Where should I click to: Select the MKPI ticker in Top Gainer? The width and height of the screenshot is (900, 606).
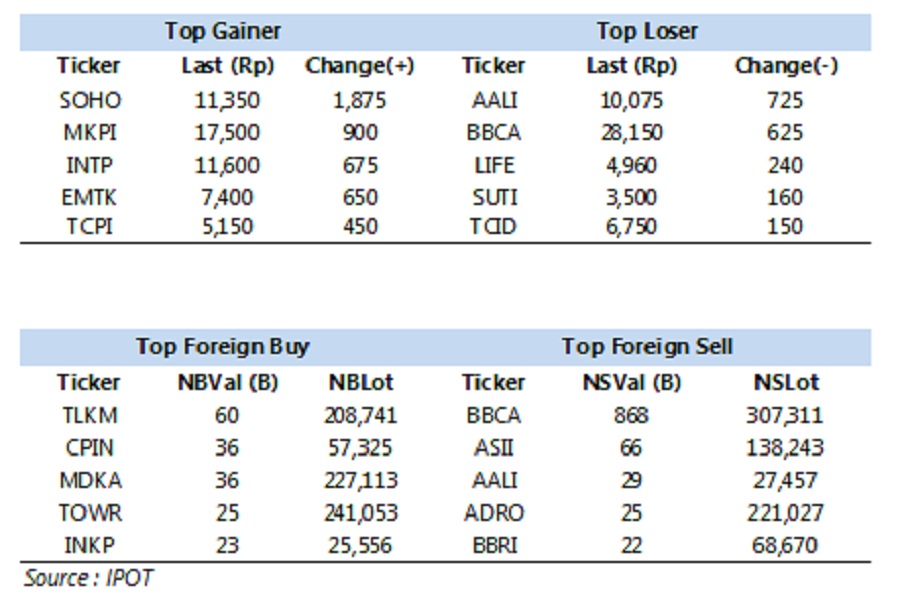(x=89, y=132)
